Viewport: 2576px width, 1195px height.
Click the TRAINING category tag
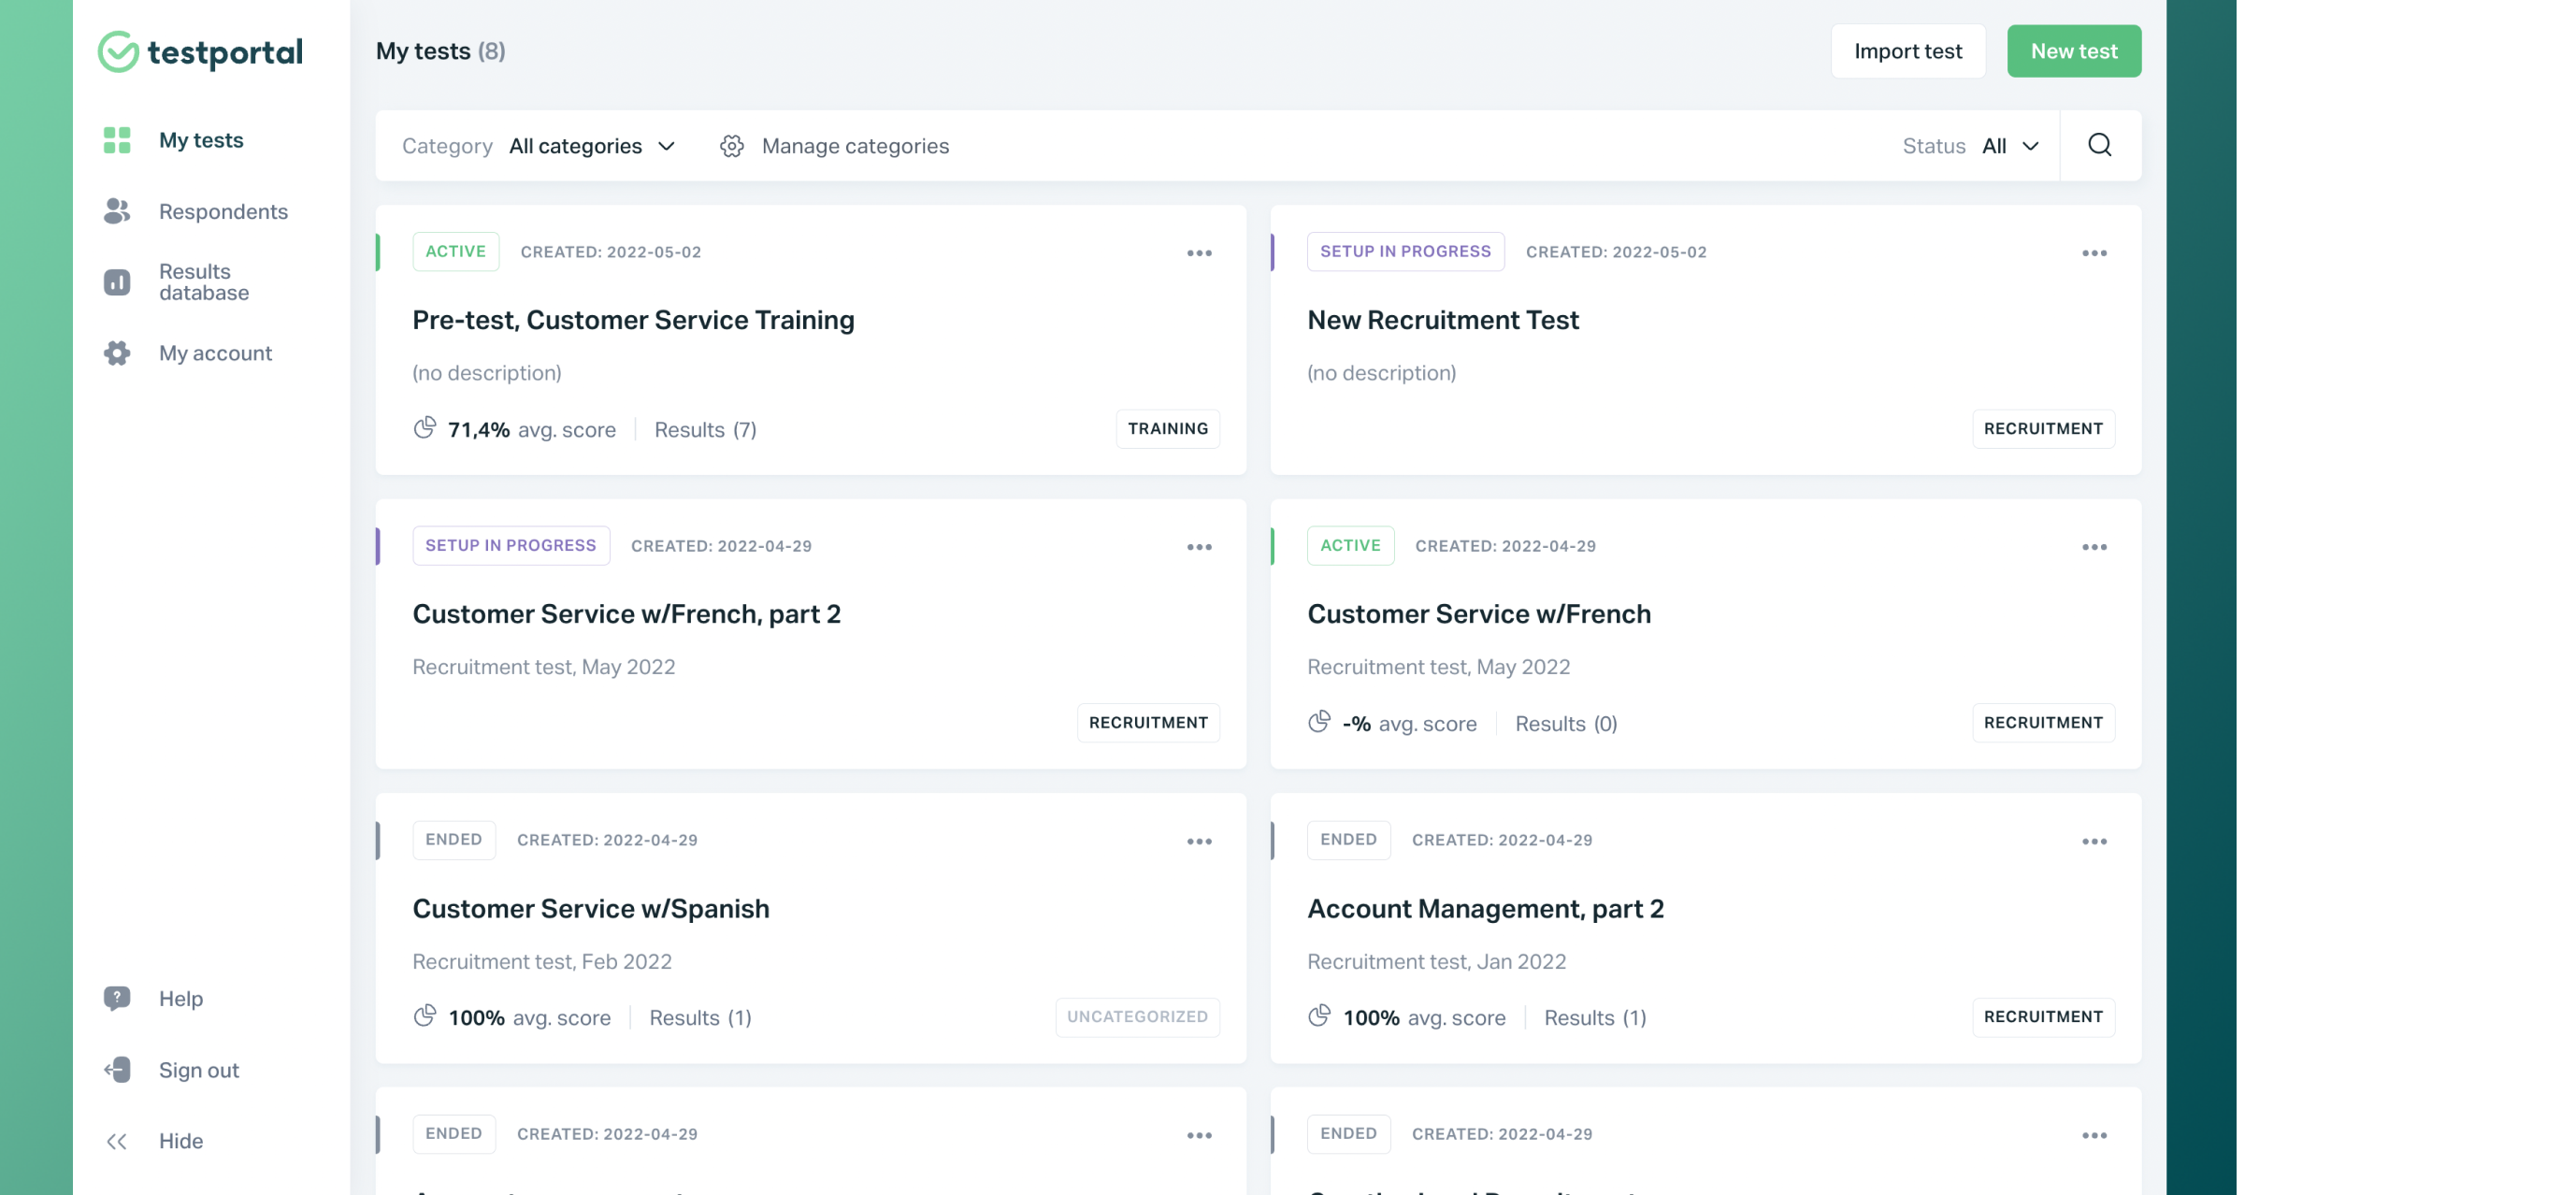point(1167,428)
